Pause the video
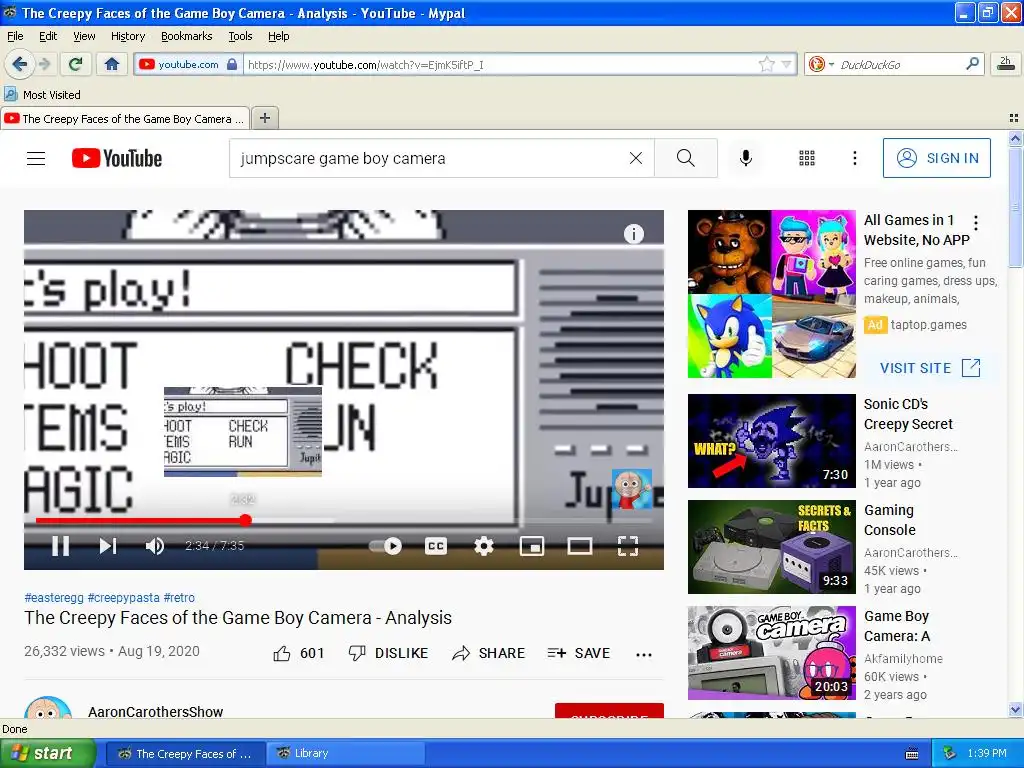This screenshot has height=768, width=1024. 60,545
